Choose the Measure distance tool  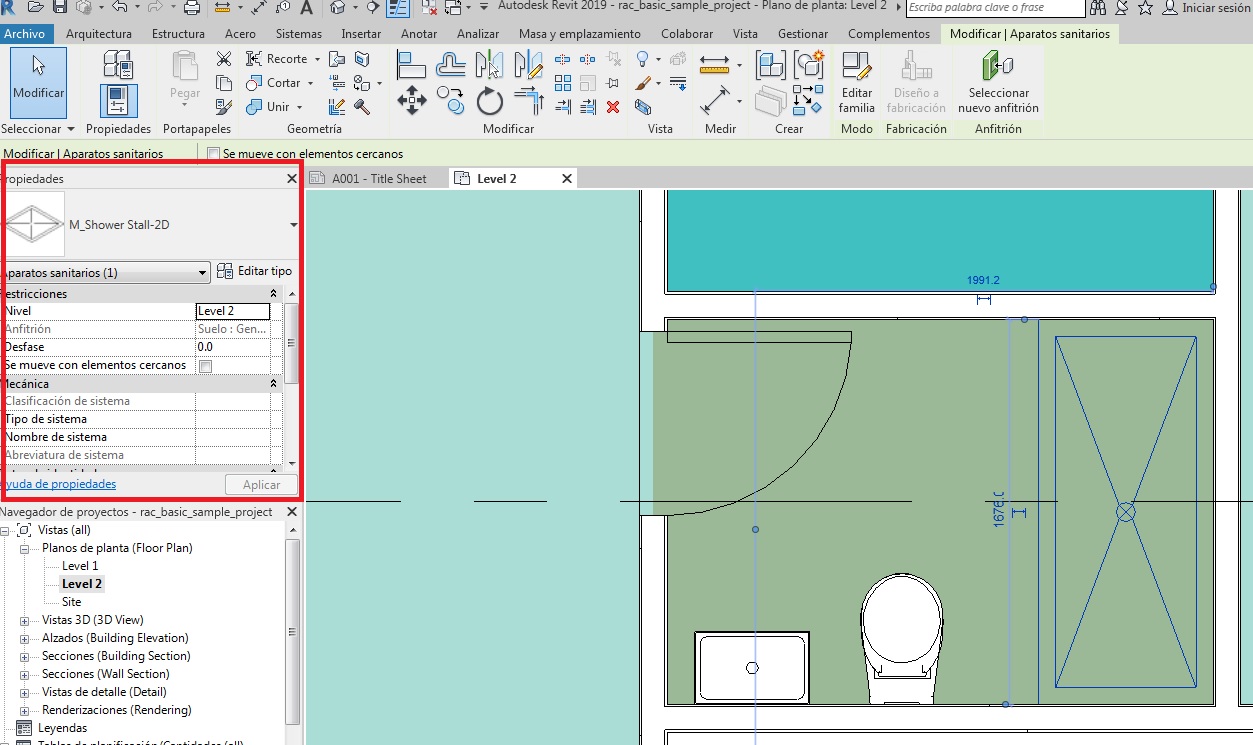pos(715,65)
